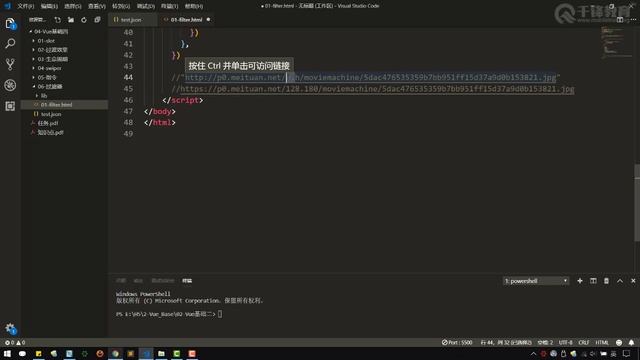Viewport: 640px width, 360px height.
Task: Split the editor to the right
Action: [620, 20]
